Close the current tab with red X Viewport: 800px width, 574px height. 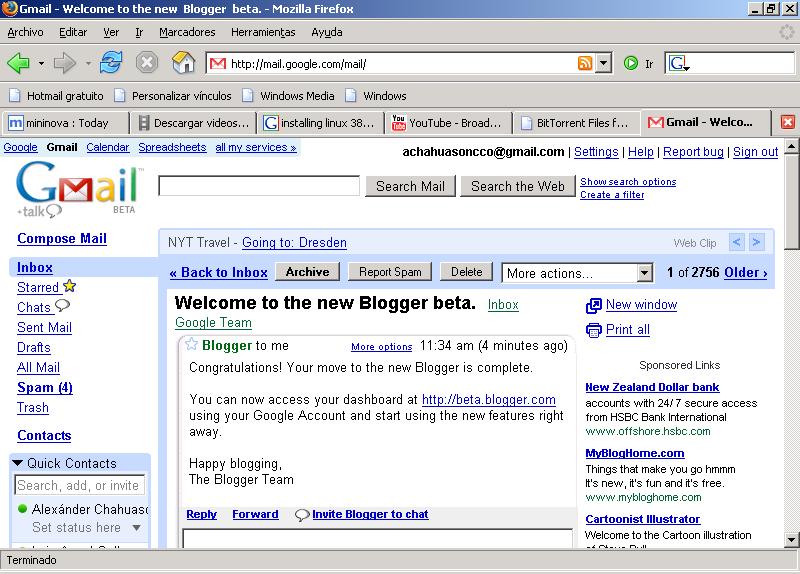tap(788, 122)
